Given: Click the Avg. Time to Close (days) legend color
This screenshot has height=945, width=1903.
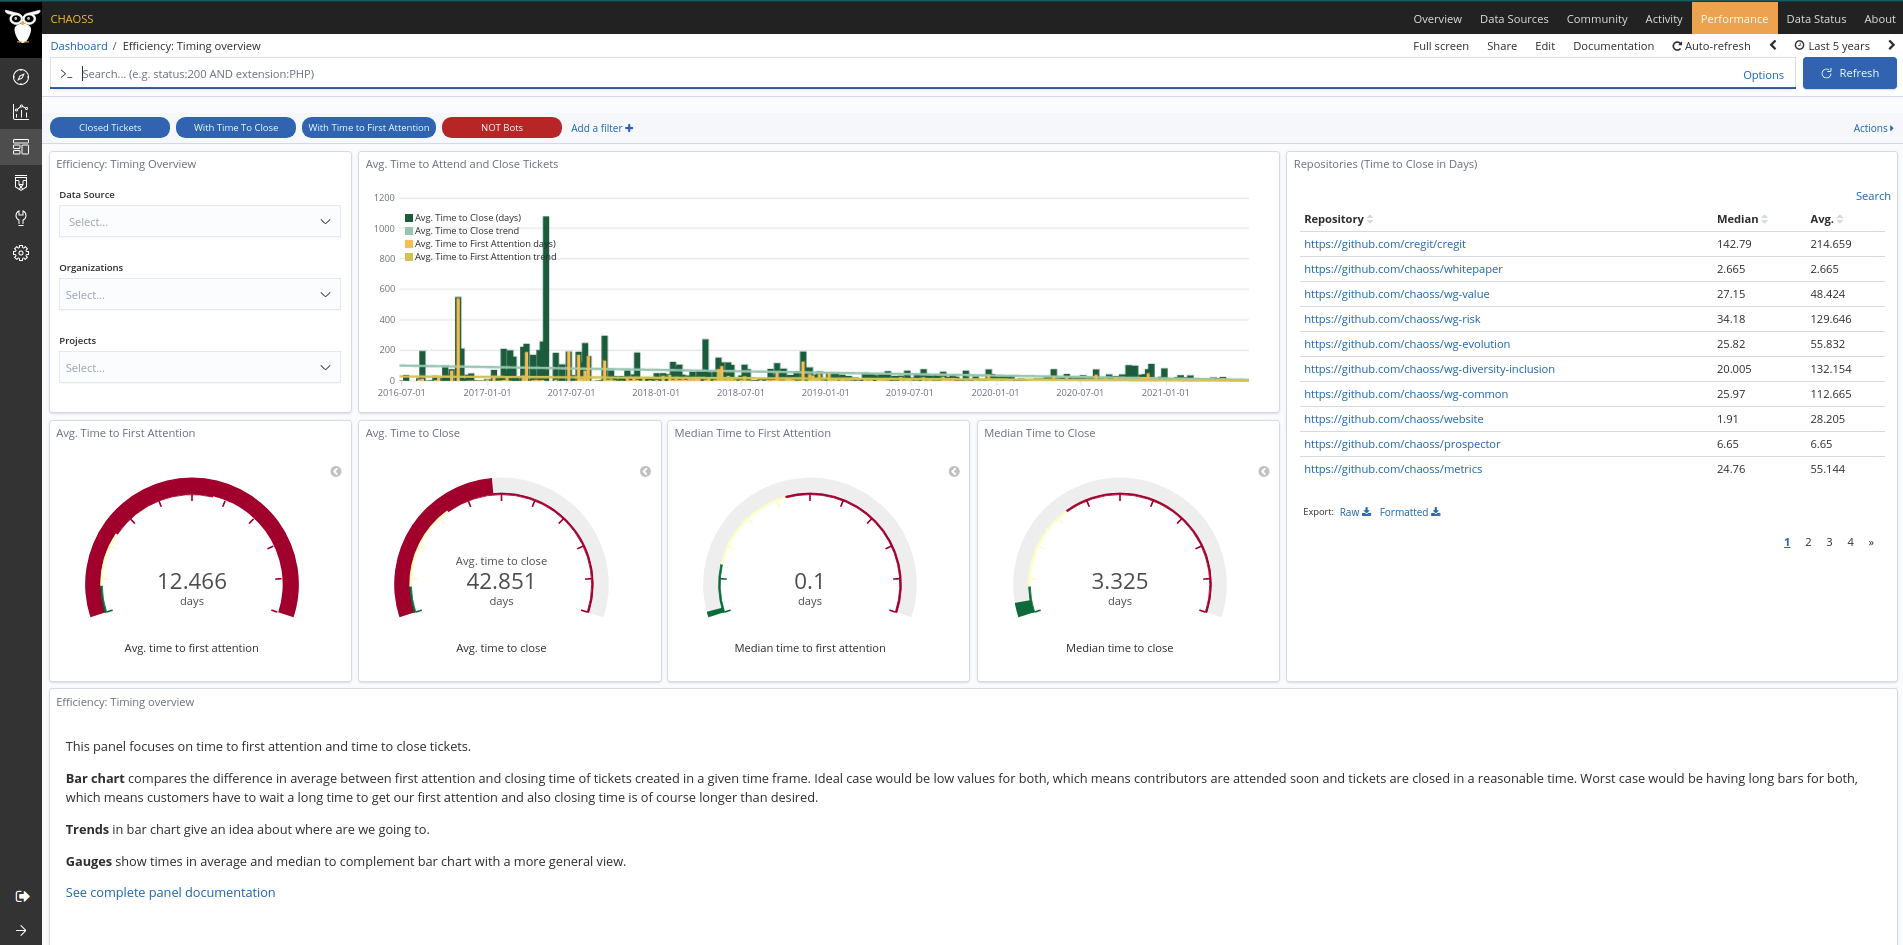Looking at the screenshot, I should click(409, 218).
